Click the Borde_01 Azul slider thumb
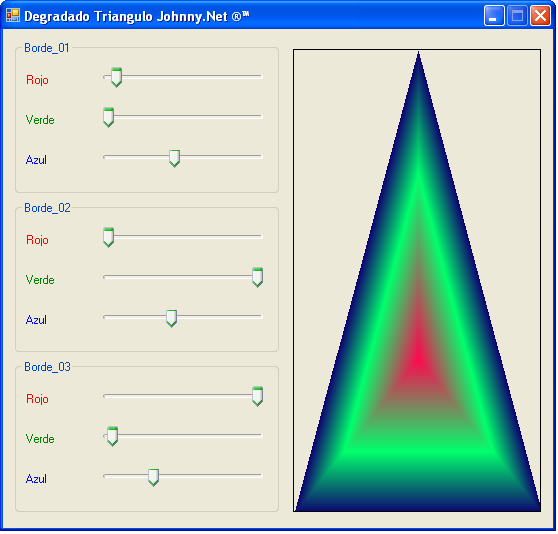 [x=174, y=158]
